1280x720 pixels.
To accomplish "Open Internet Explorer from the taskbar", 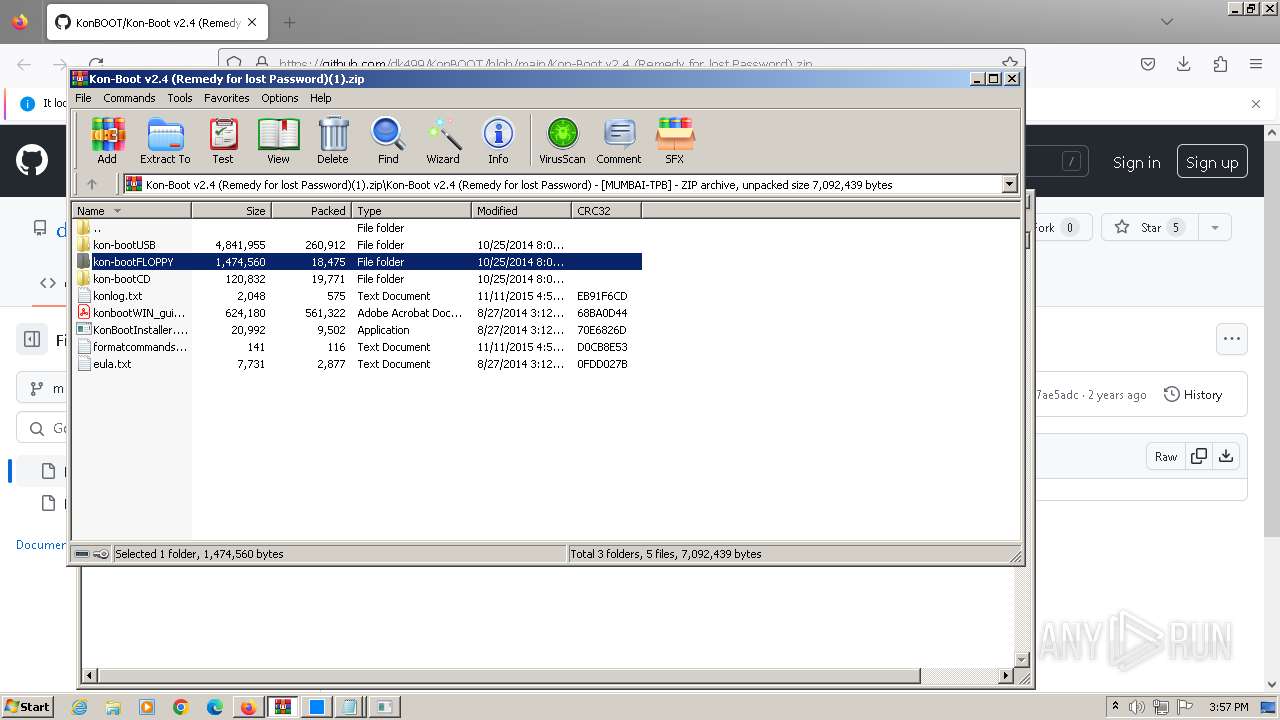I will [x=80, y=707].
